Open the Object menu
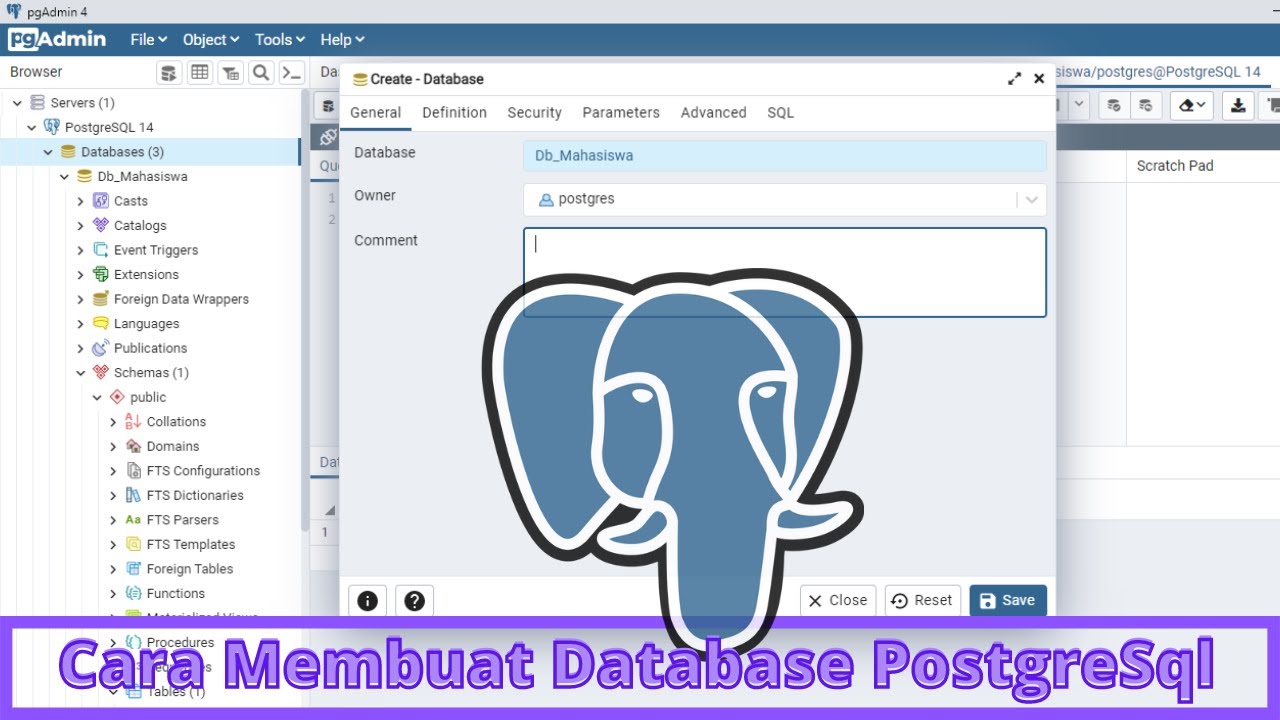This screenshot has height=720, width=1280. click(211, 39)
